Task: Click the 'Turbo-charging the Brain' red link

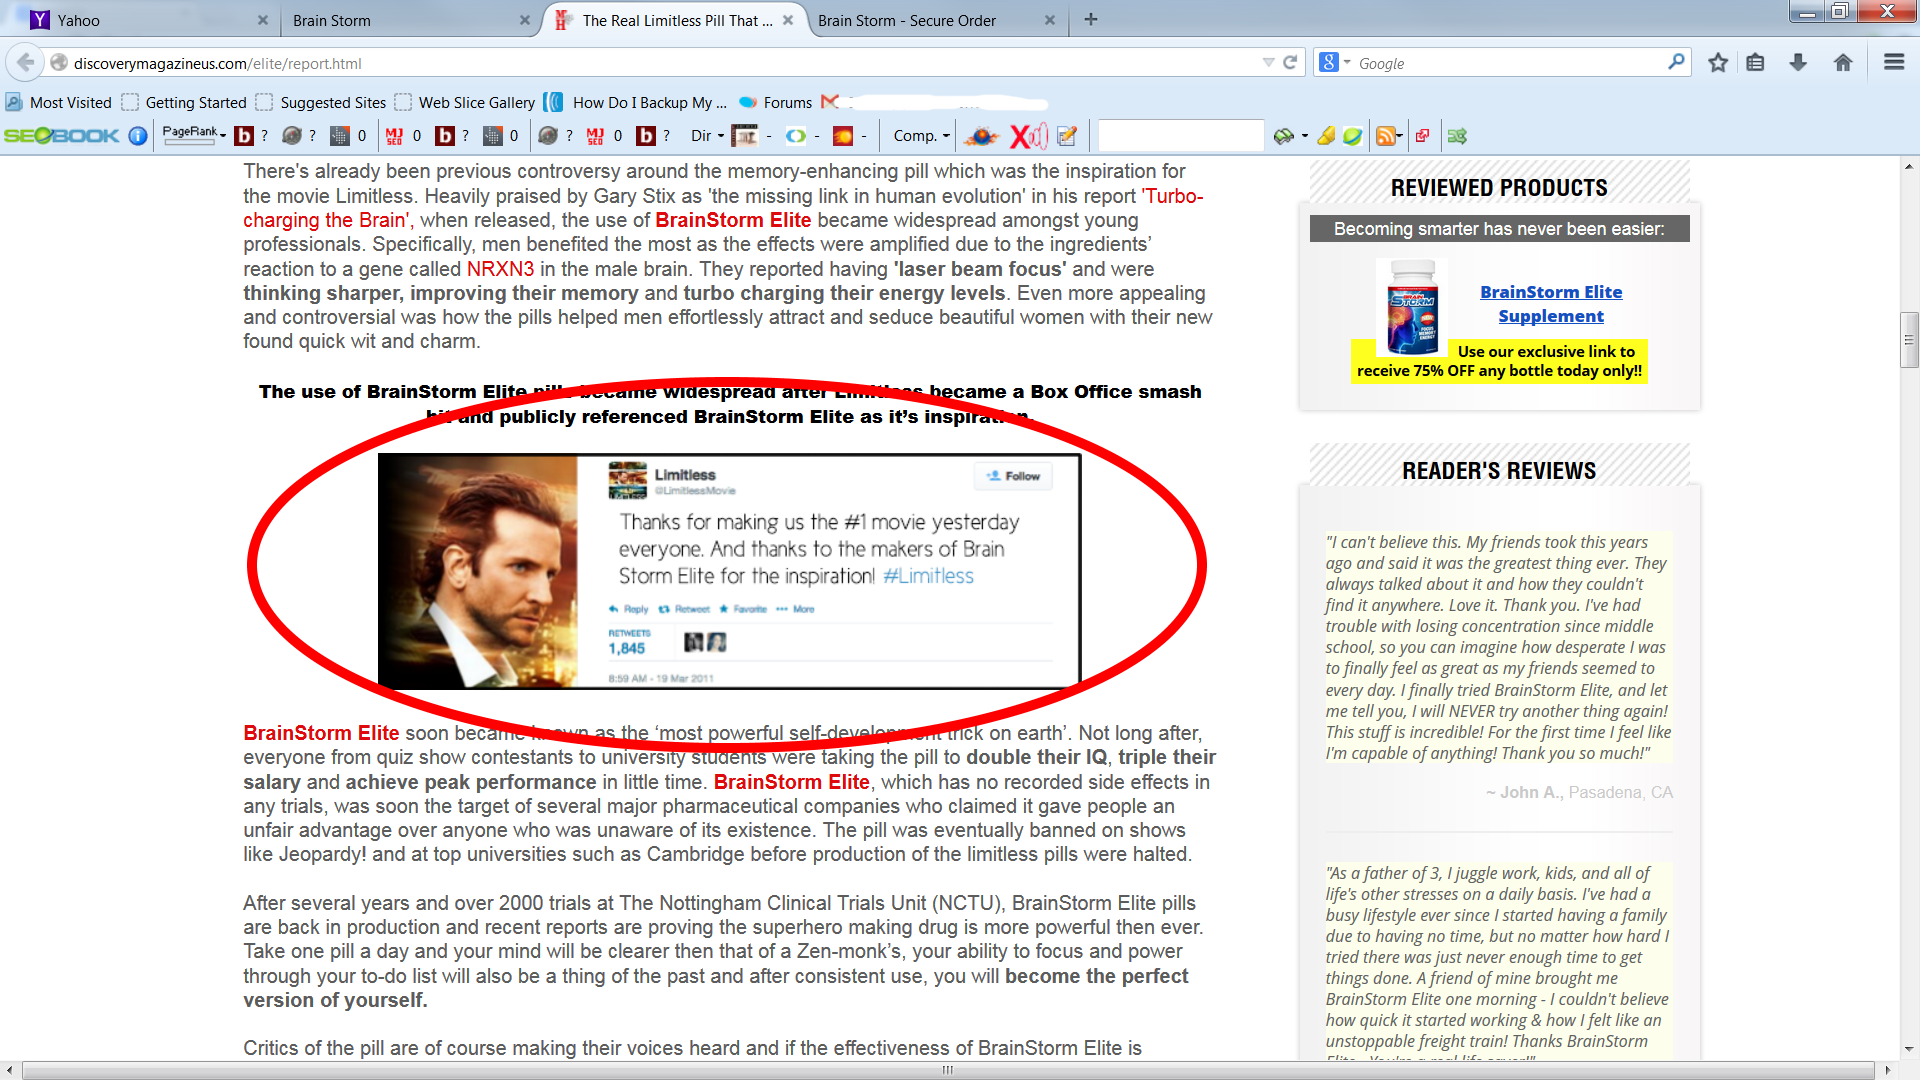Action: [x=722, y=208]
